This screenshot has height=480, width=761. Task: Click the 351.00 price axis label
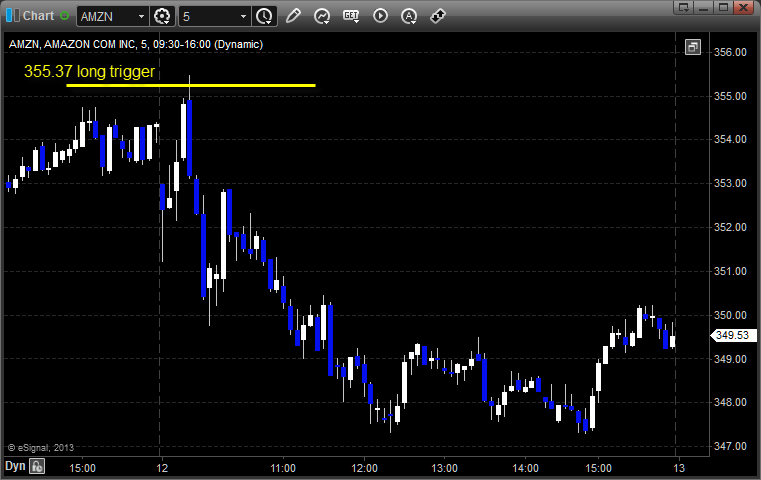(730, 271)
